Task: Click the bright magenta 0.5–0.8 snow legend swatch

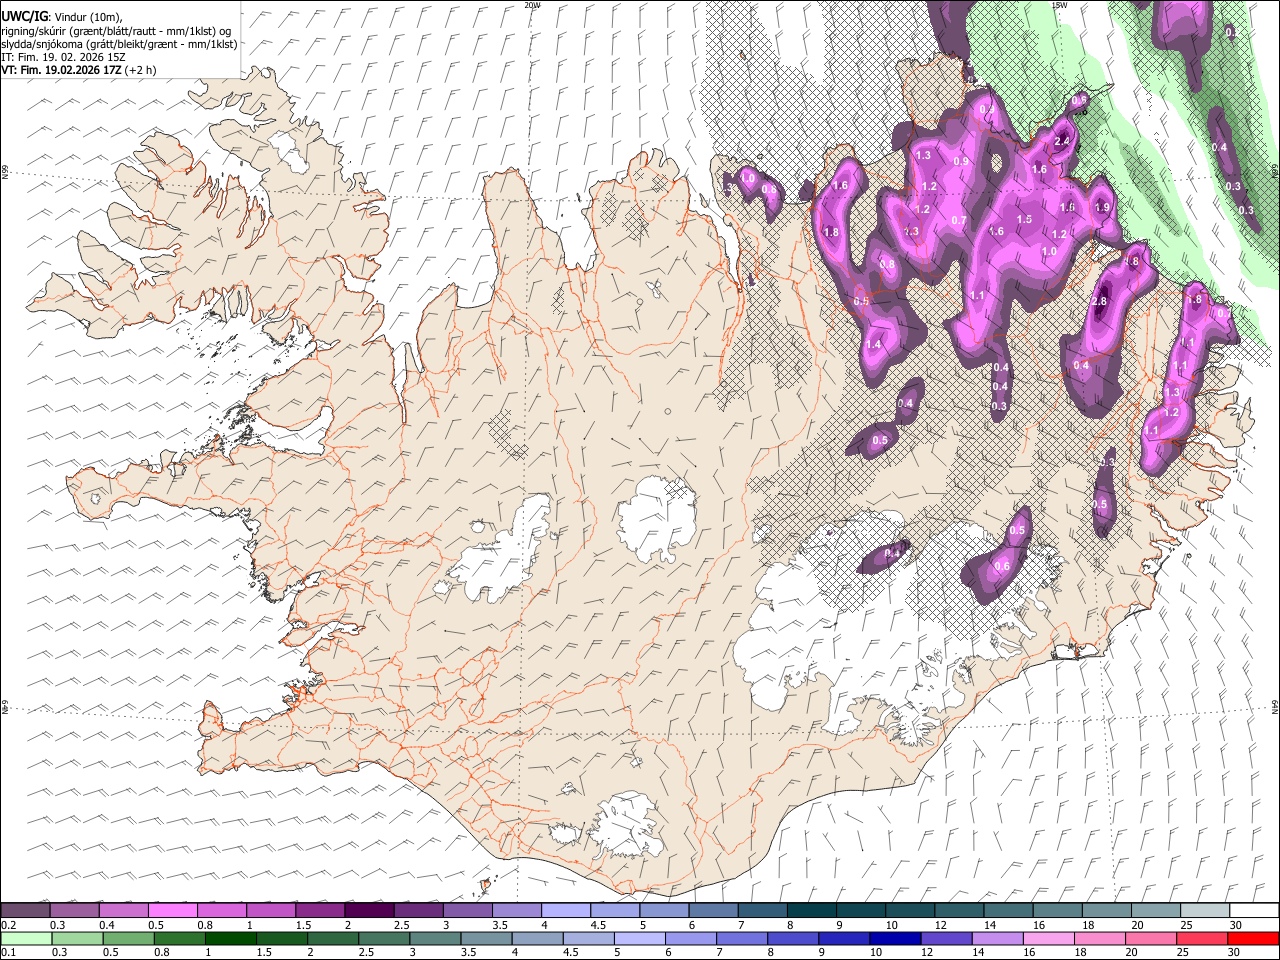Action: pos(173,911)
